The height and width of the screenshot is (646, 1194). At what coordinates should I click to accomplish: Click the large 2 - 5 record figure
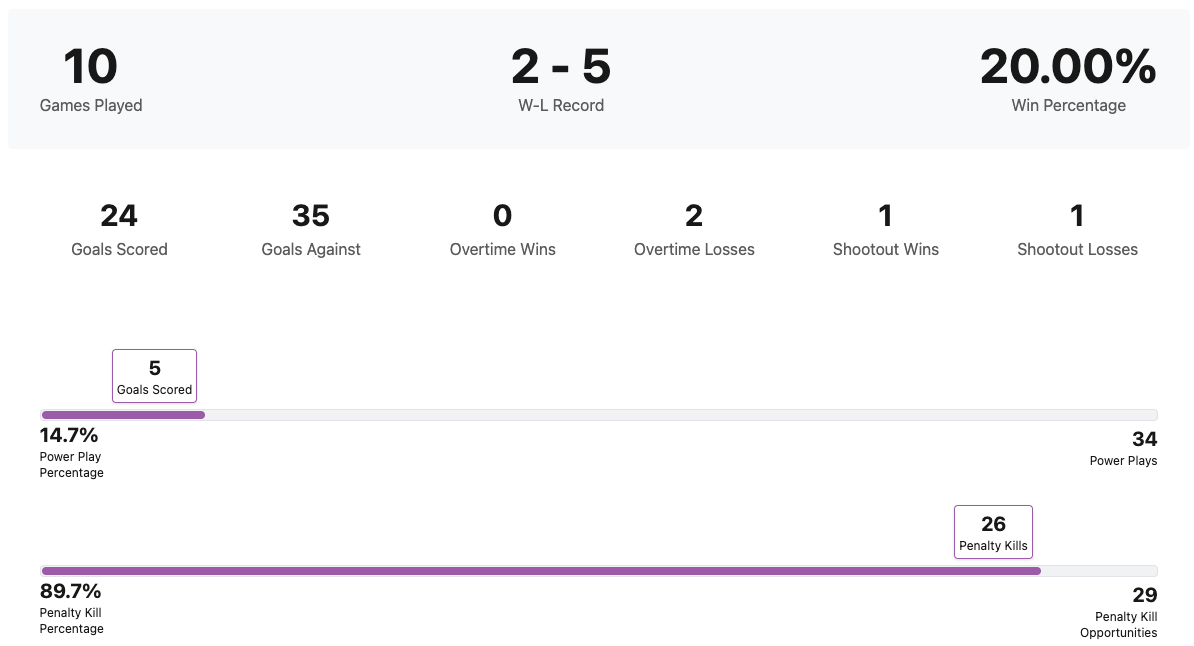[x=561, y=68]
